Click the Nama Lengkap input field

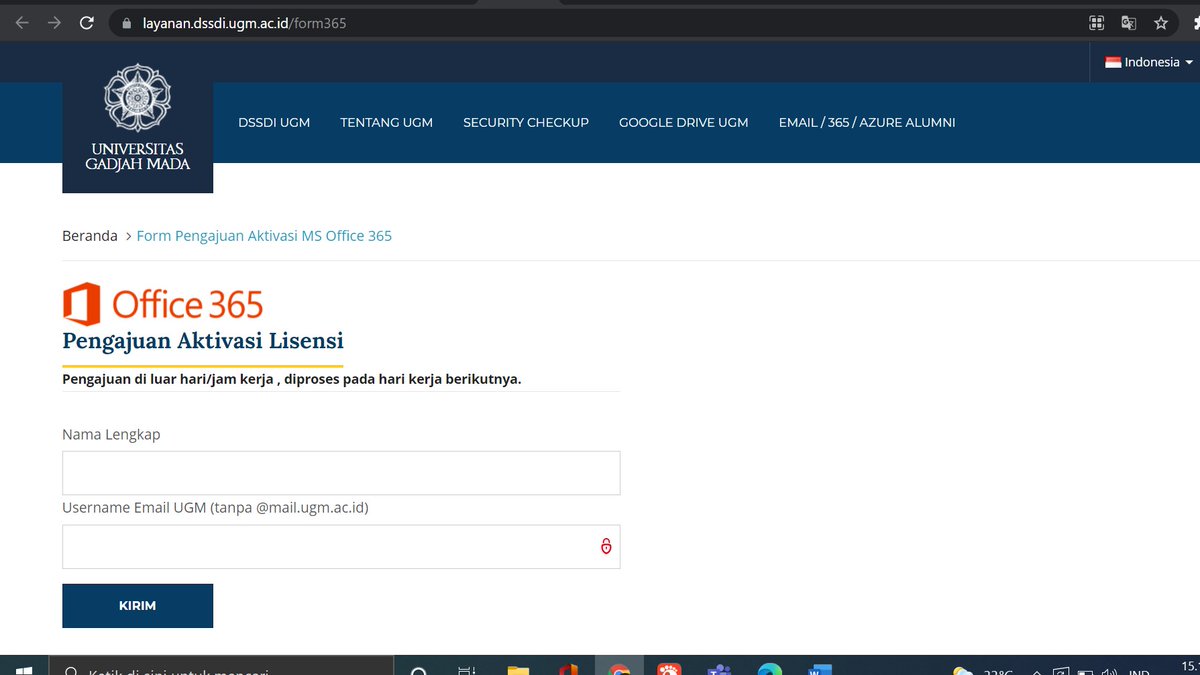pos(341,473)
